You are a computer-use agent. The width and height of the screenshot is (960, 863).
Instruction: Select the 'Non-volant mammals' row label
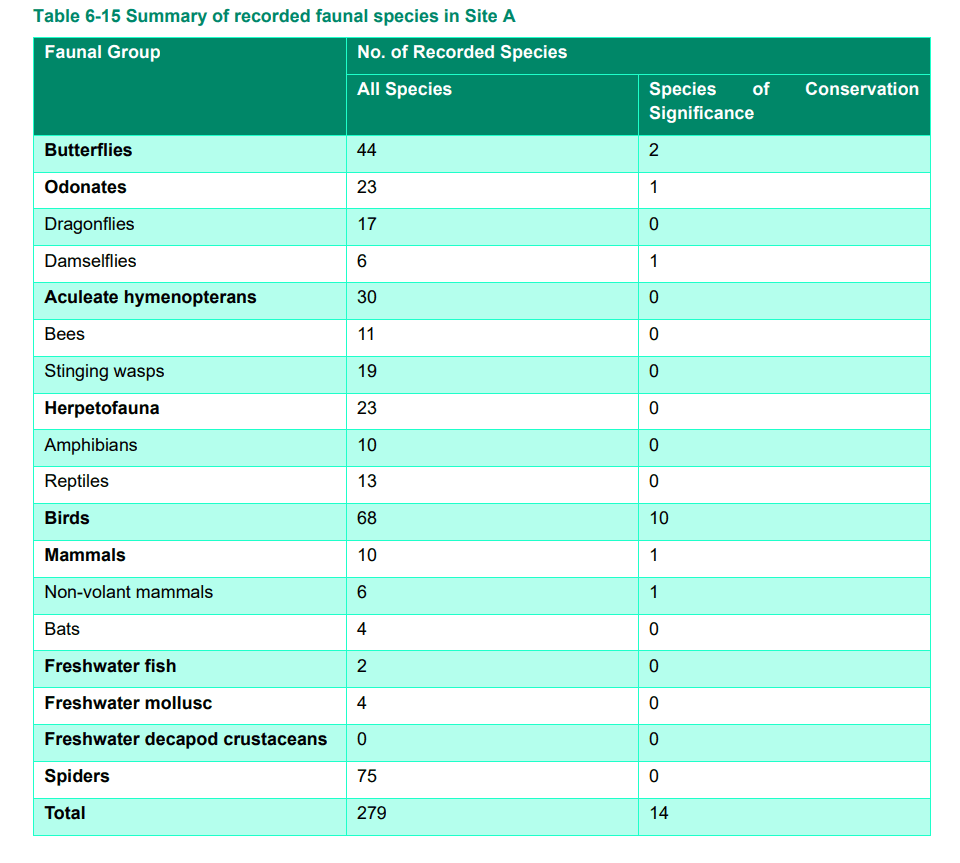[129, 592]
